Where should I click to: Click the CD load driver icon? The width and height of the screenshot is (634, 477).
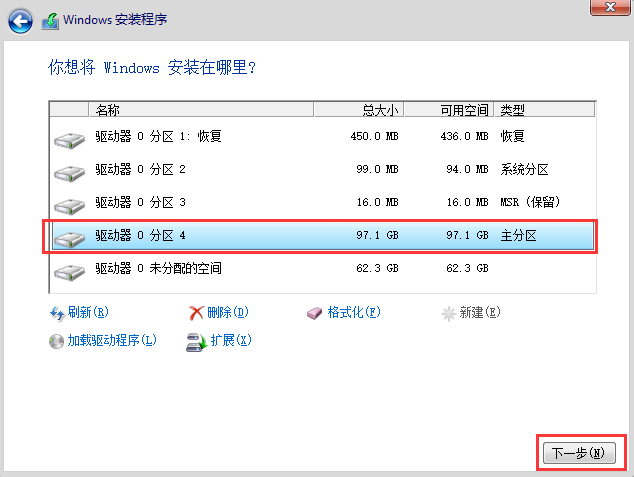click(56, 342)
